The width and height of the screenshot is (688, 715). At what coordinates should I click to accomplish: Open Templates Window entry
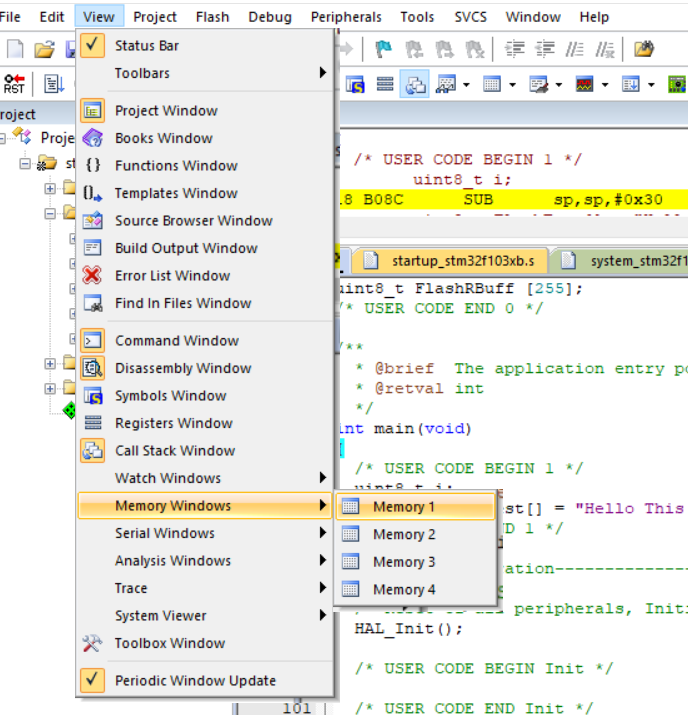[x=205, y=193]
